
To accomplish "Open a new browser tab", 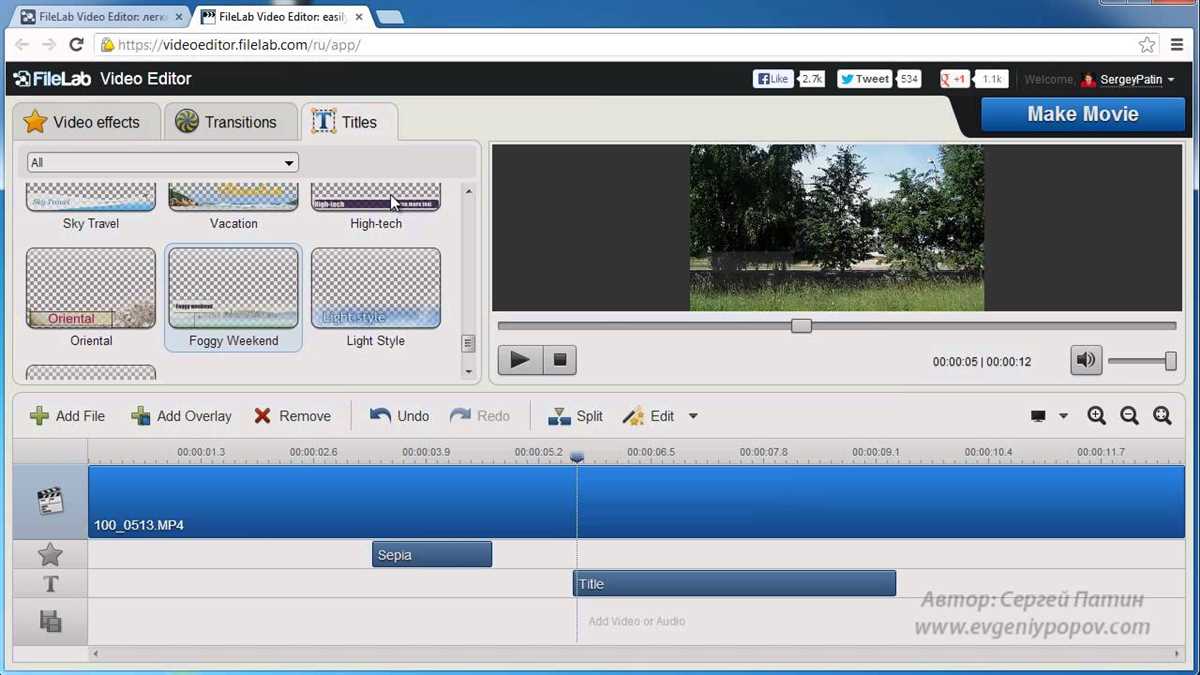I will 389,17.
